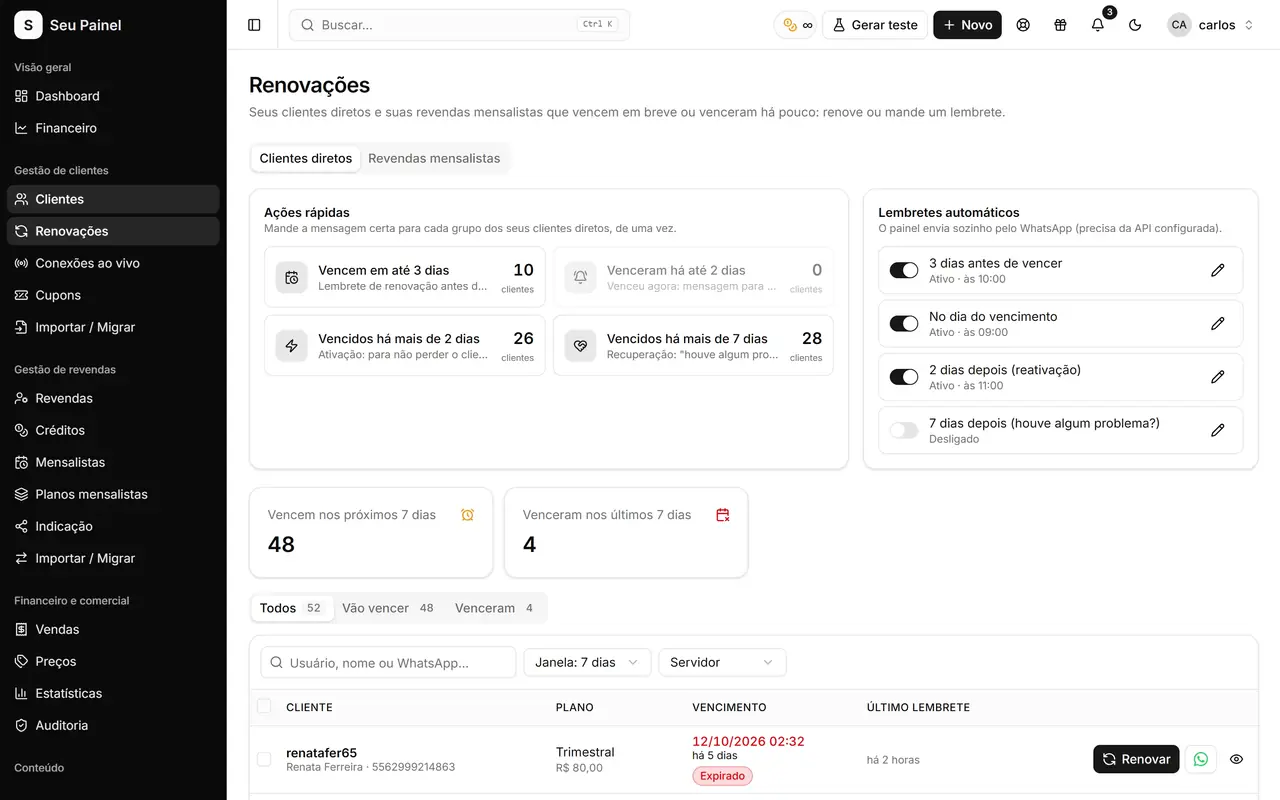Navigate to Cupons in sidebar

pyautogui.click(x=113, y=295)
